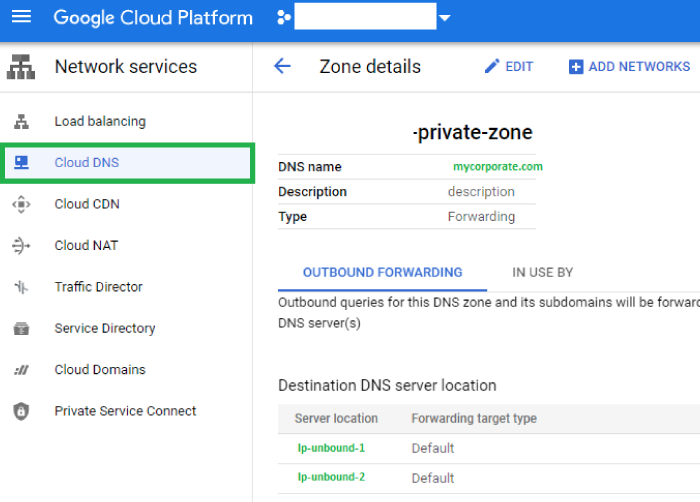Expand the project selector dropdown arrow
700x502 pixels.
pos(445,18)
